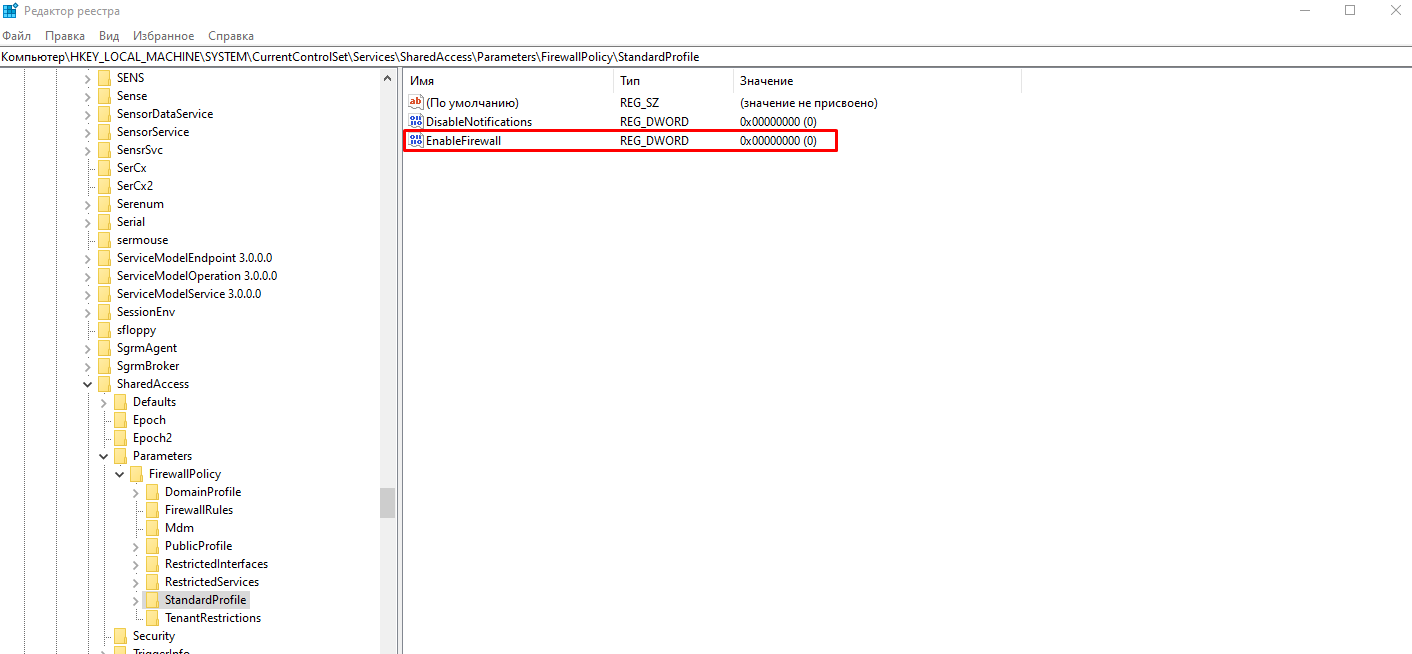Click the StandardProfile folder icon
This screenshot has height=654, width=1412.
tap(152, 600)
